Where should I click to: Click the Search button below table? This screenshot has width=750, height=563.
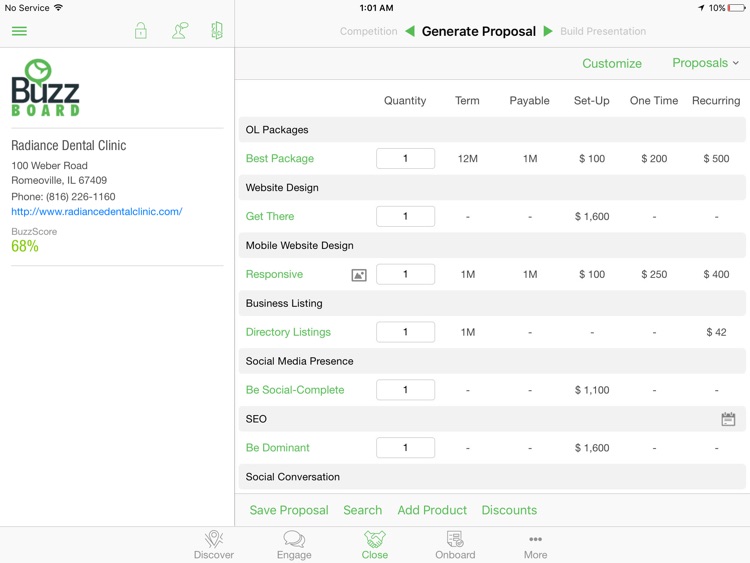pyautogui.click(x=363, y=510)
